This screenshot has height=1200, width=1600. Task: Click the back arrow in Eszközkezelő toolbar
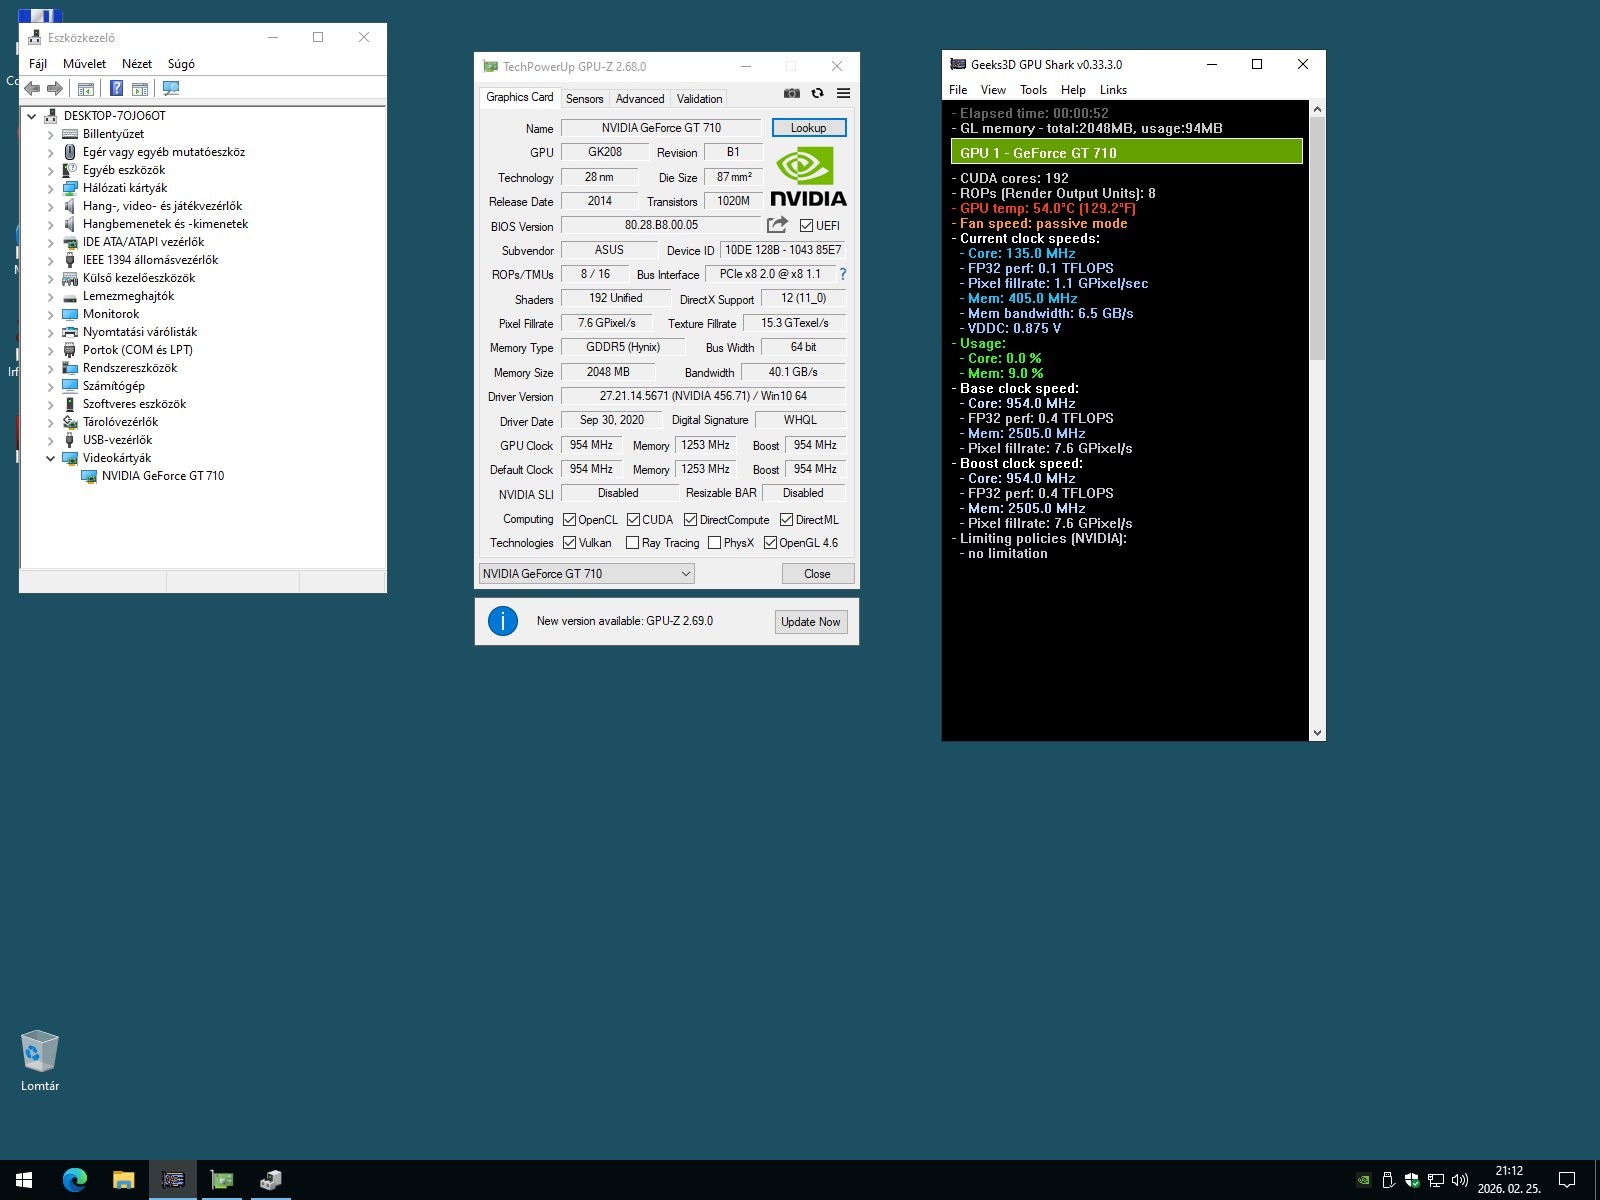32,89
